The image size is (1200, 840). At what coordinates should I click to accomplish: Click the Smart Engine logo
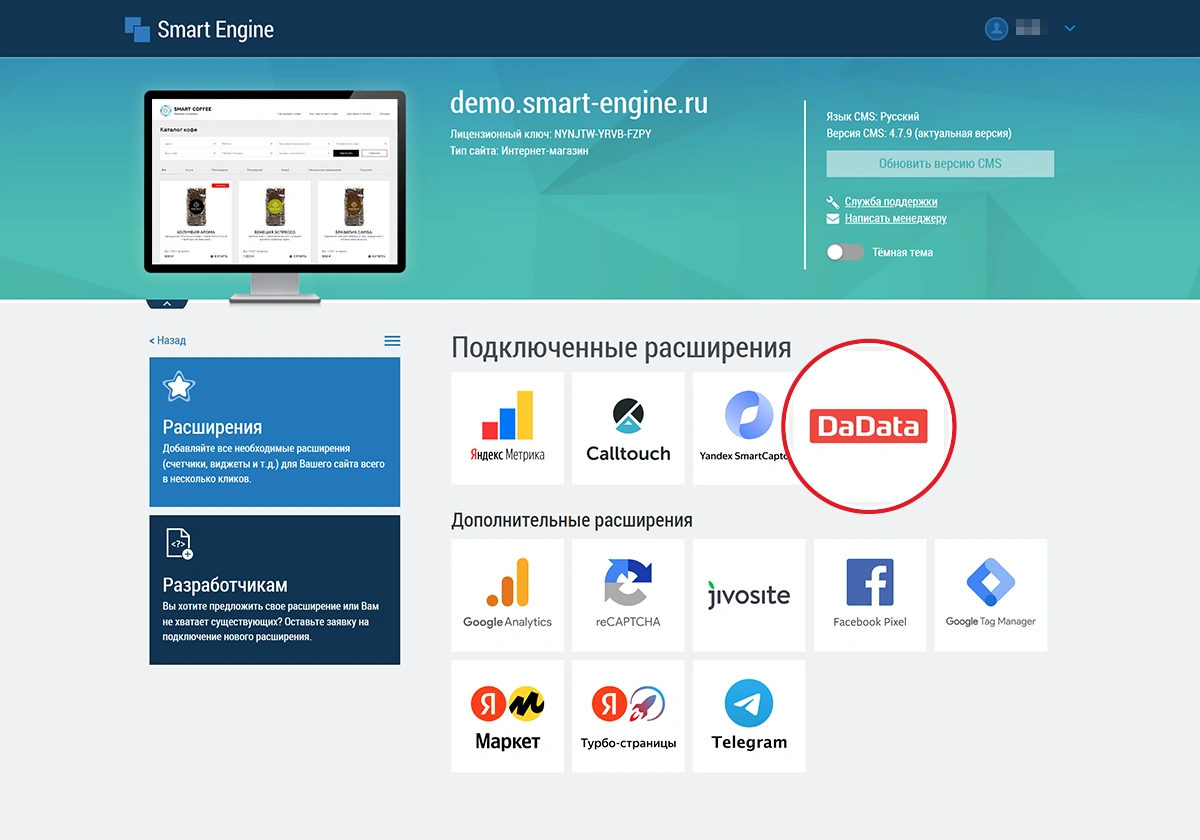coord(199,29)
